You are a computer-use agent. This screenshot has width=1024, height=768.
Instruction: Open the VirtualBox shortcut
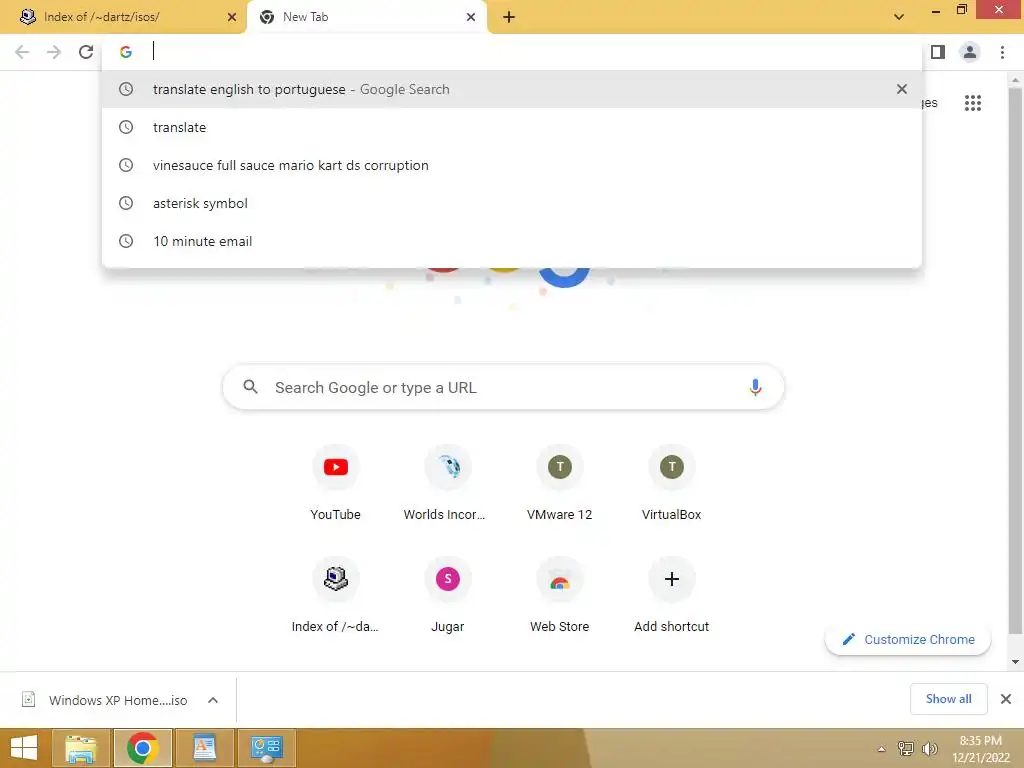pos(671,483)
